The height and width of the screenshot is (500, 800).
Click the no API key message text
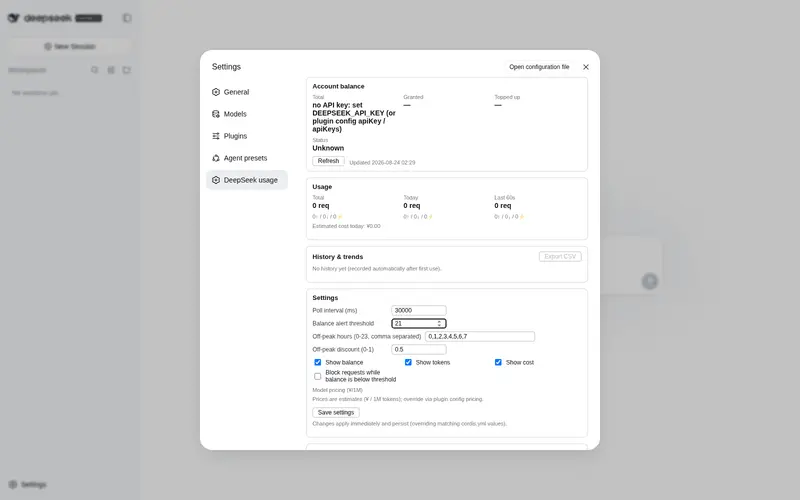[x=354, y=117]
